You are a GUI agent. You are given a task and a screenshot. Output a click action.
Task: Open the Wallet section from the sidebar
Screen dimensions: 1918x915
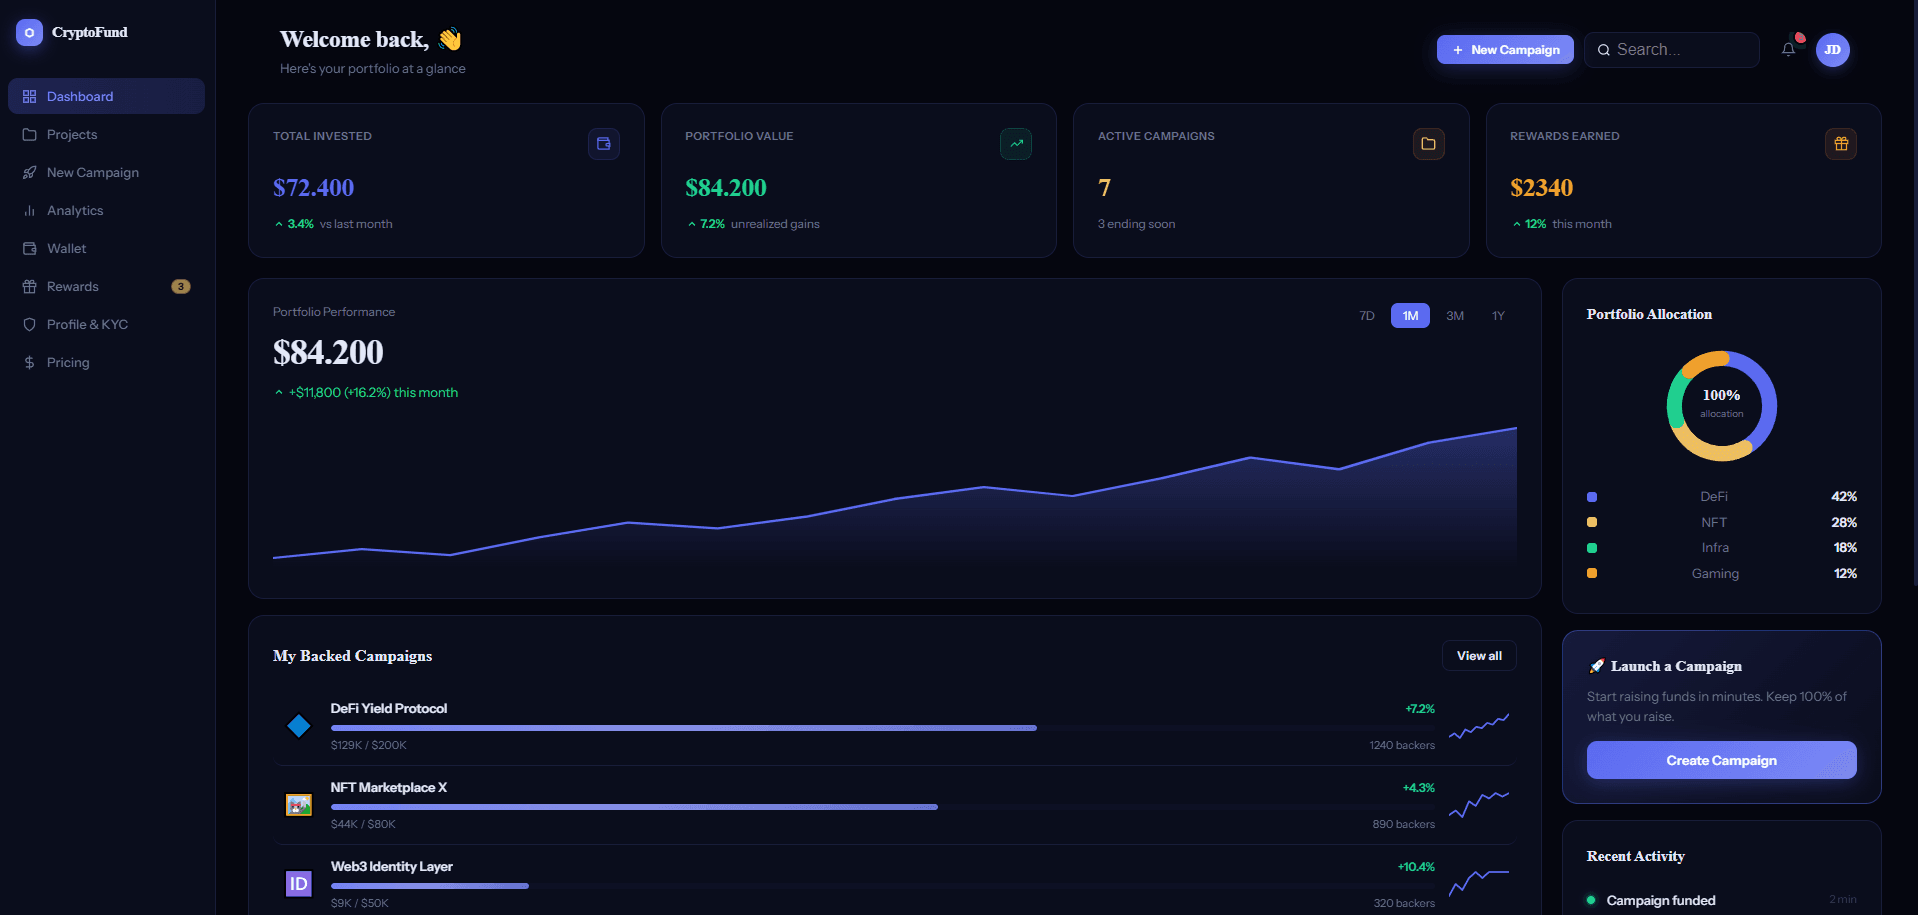pyautogui.click(x=66, y=248)
